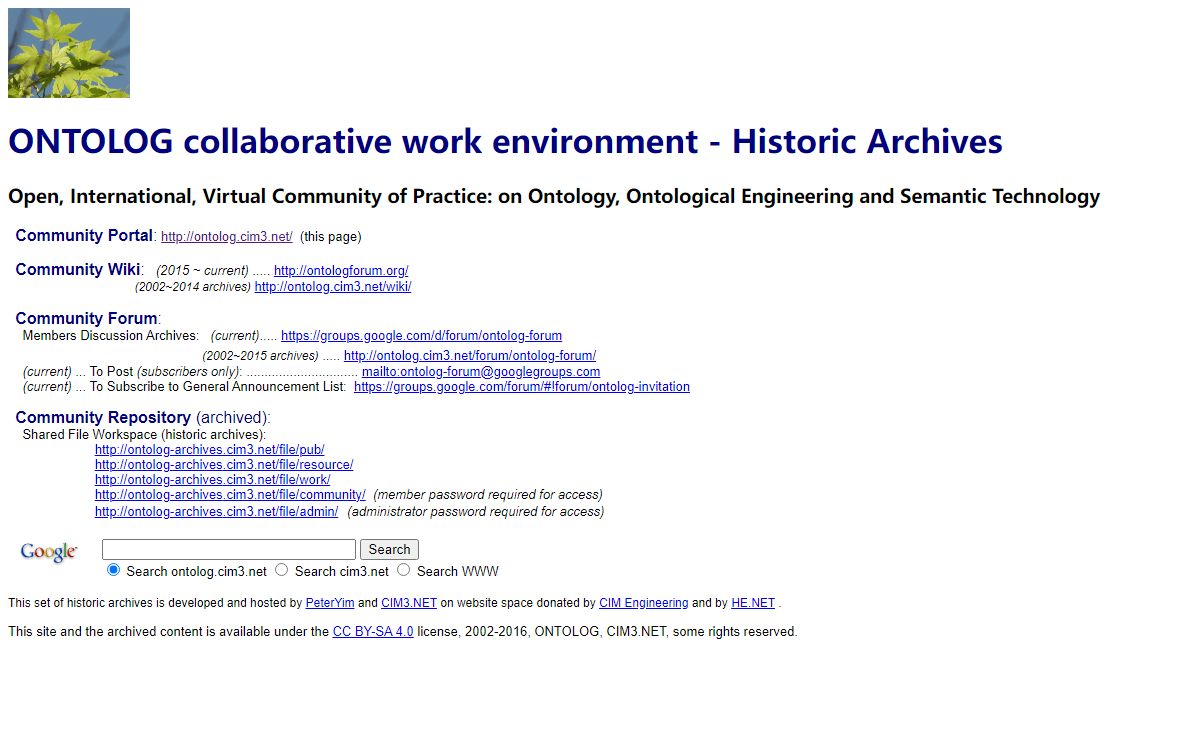1200x740 pixels.
Task: Open the http://ontolog.cim3.net/ portal link
Action: (227, 237)
